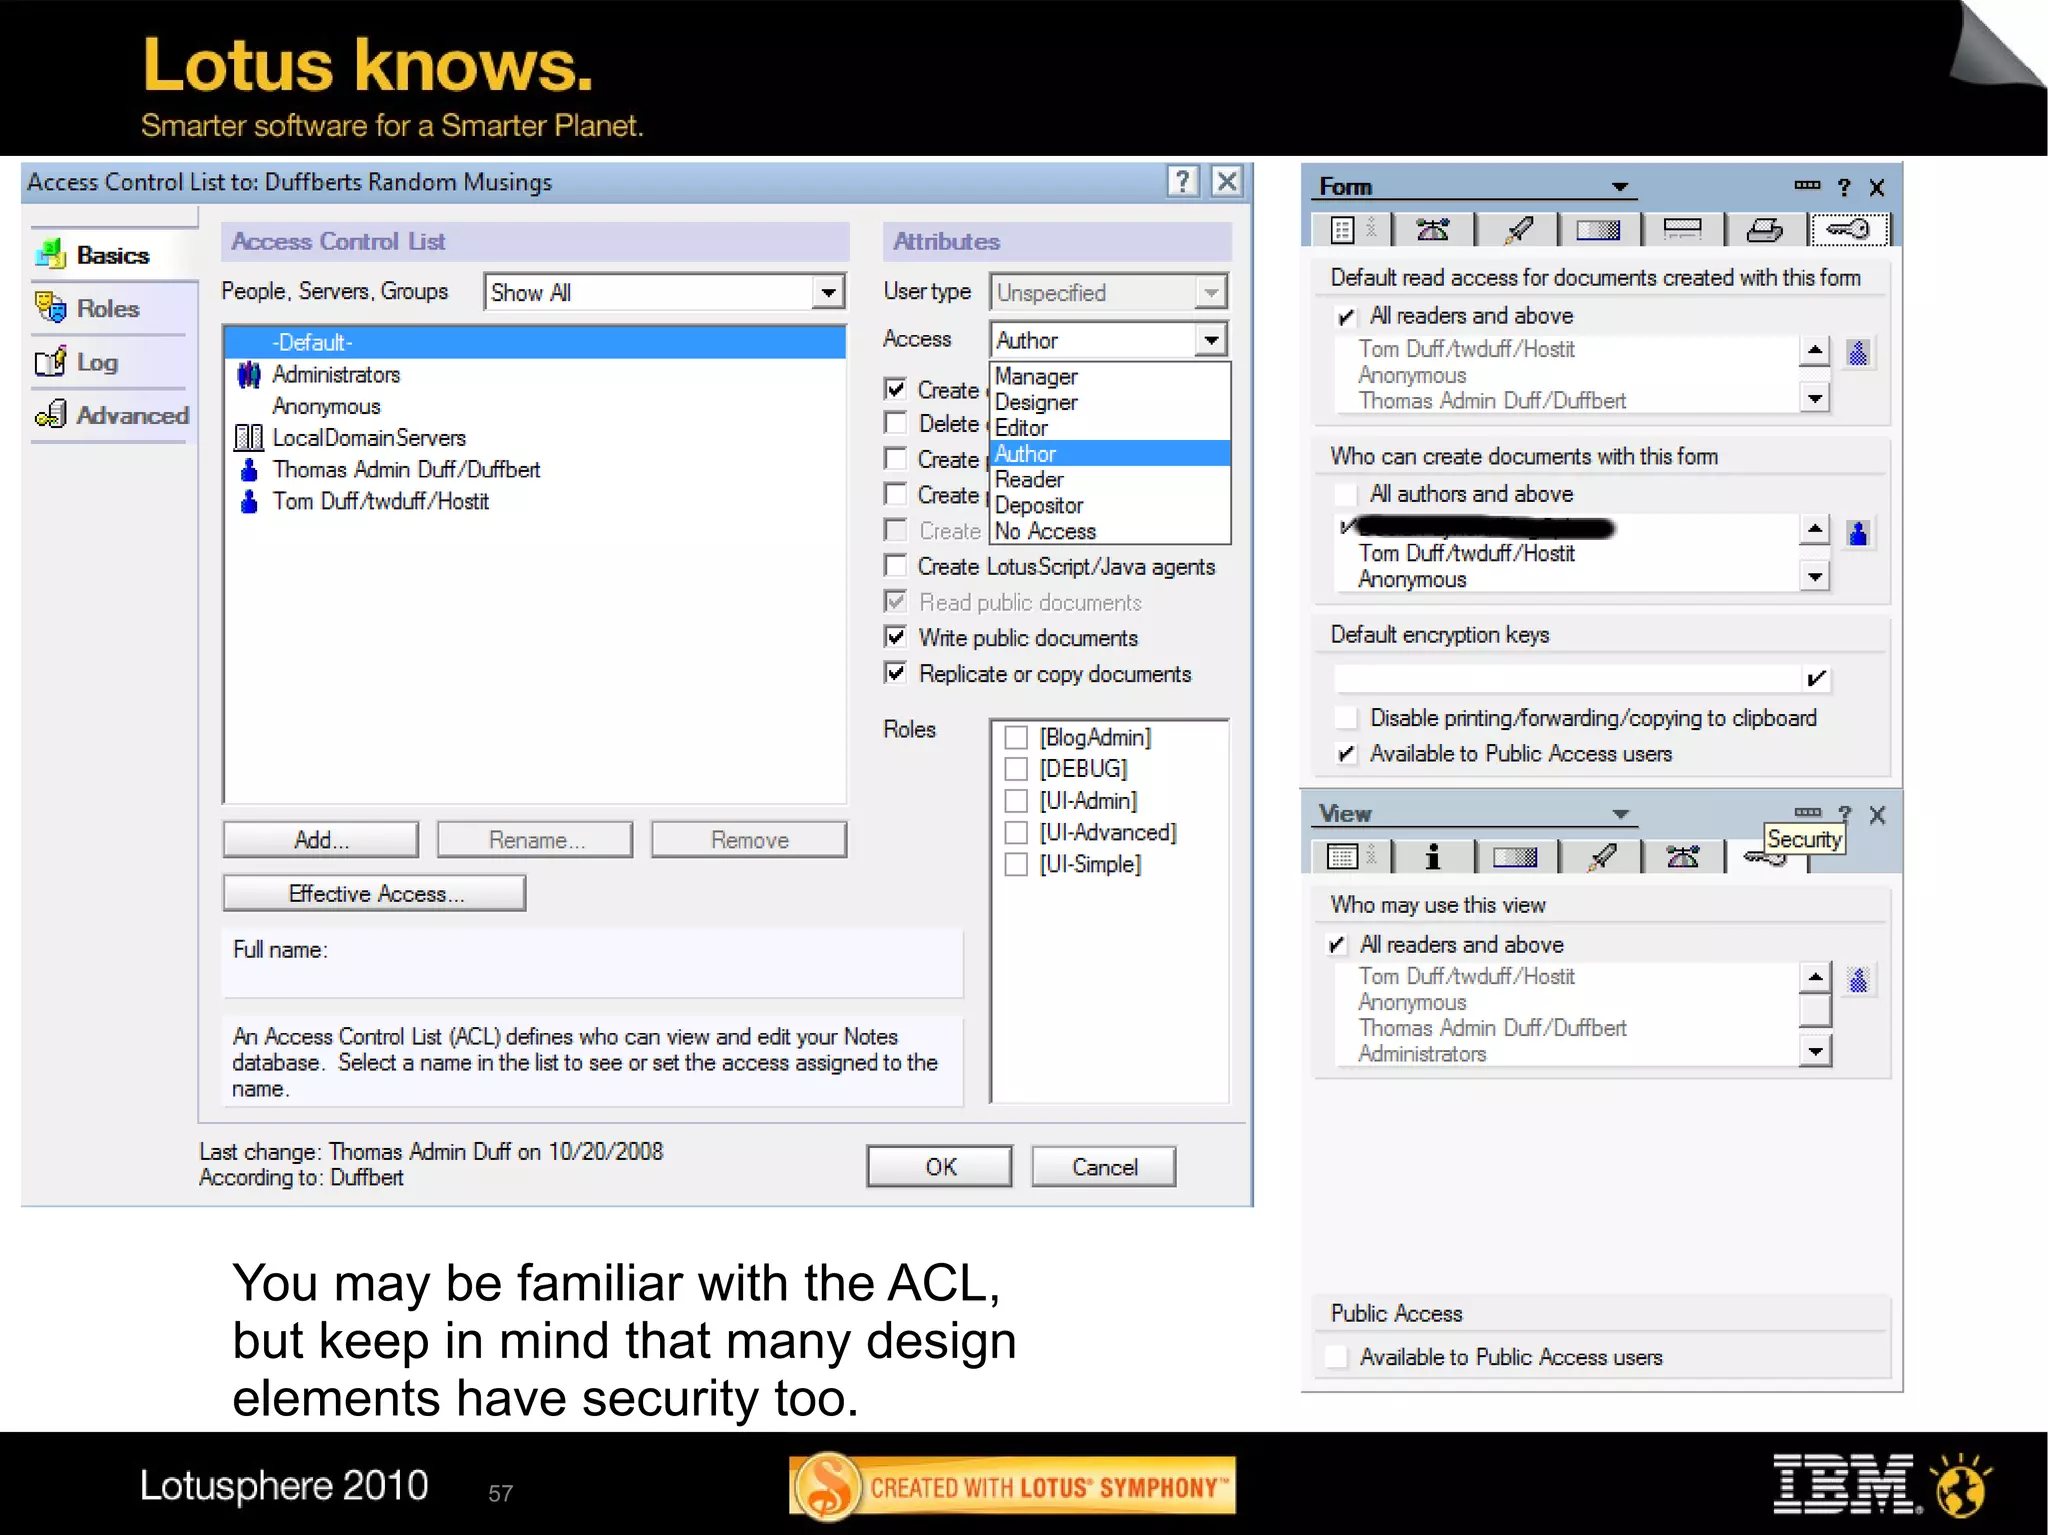
Task: Toggle Write public documents checkbox
Action: tap(896, 637)
